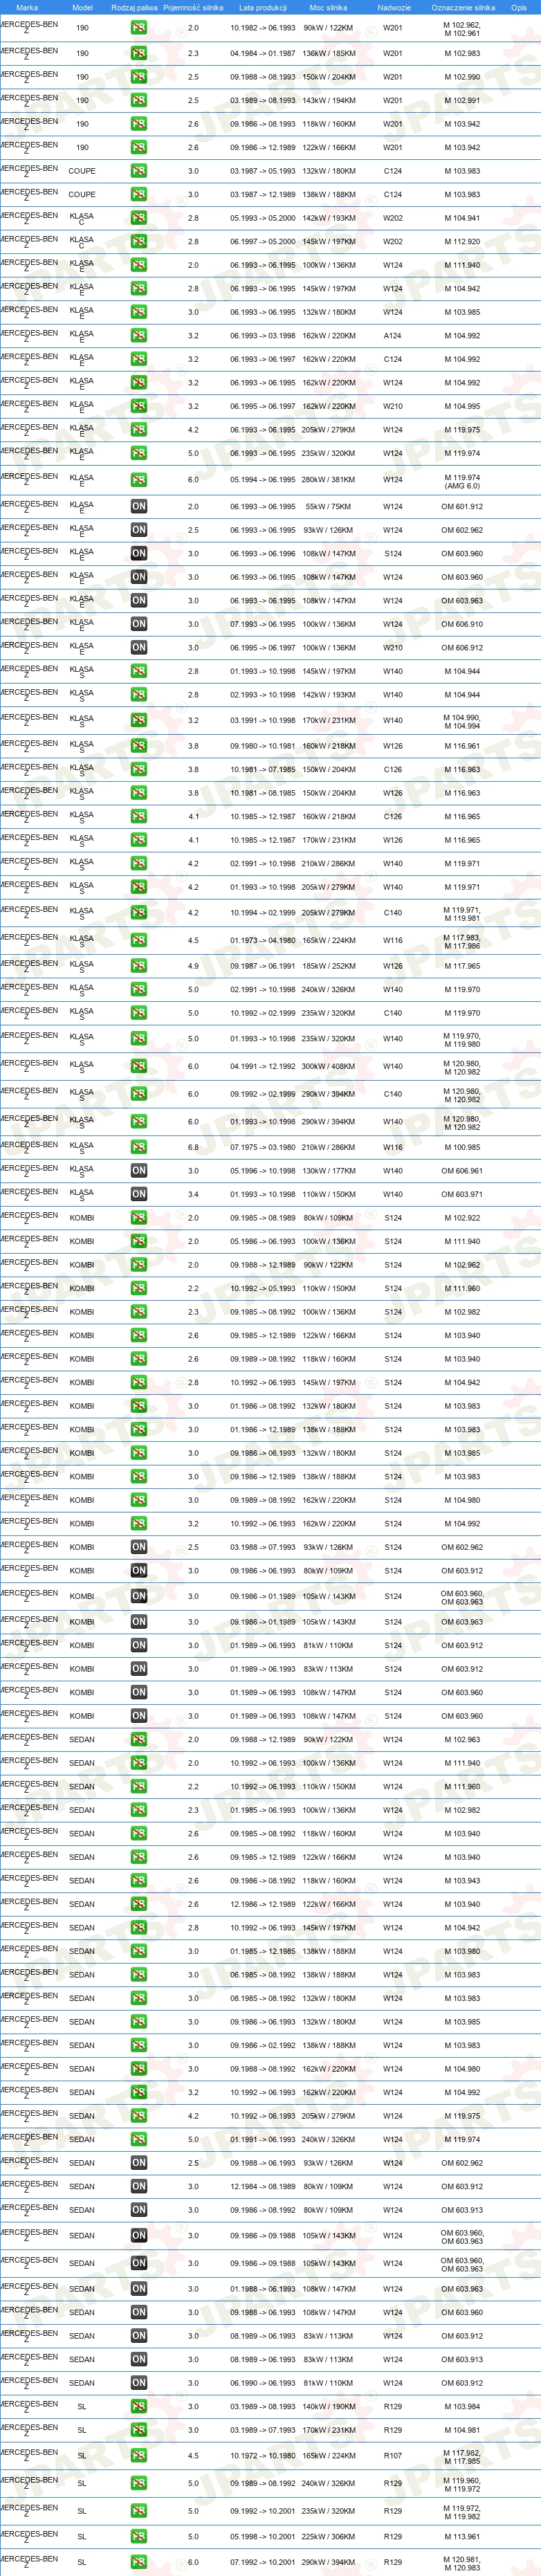Click the 300kW / 408KM power cell
Image resolution: width=541 pixels, height=2576 pixels.
329,1067
